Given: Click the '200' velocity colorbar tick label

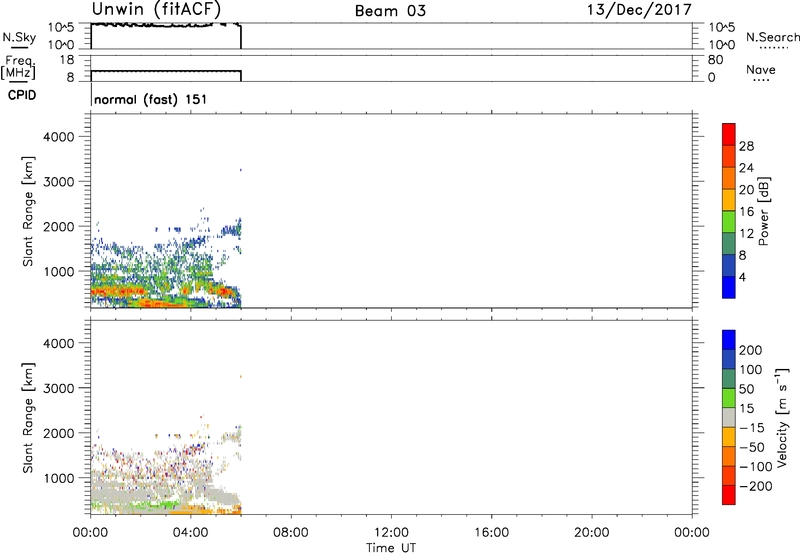Looking at the screenshot, I should [751, 350].
